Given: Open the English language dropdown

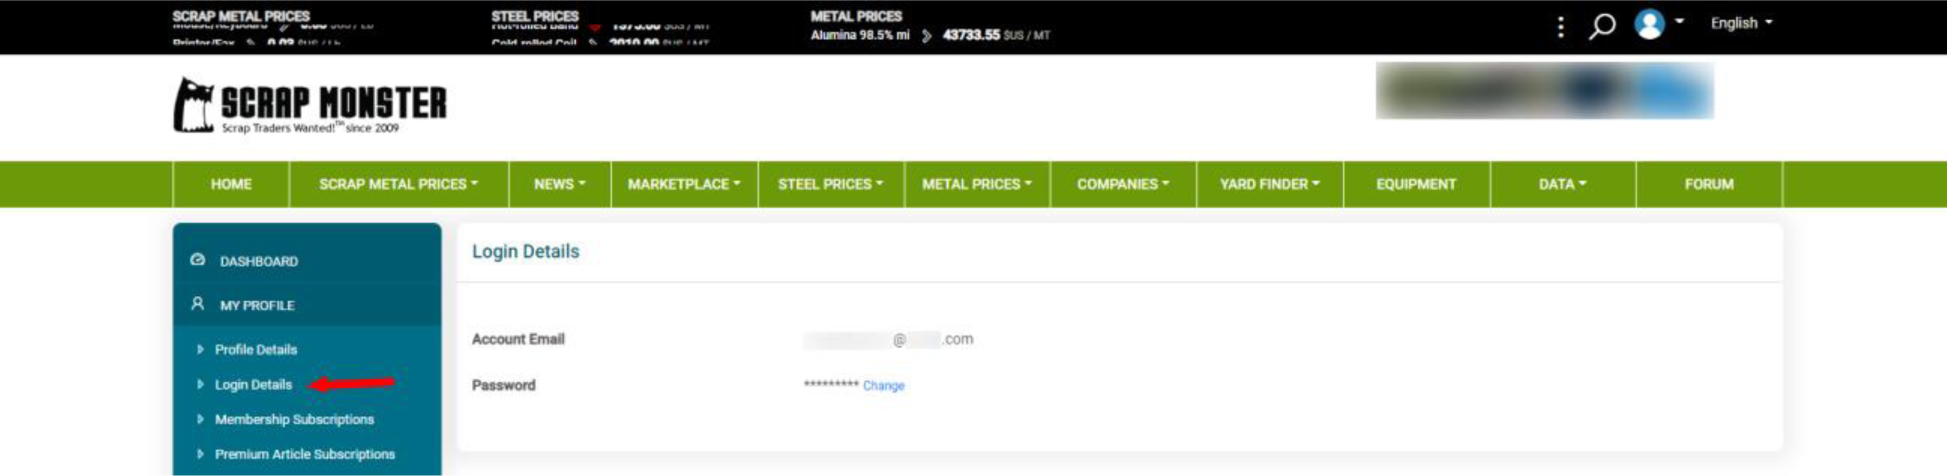Looking at the screenshot, I should point(1741,23).
